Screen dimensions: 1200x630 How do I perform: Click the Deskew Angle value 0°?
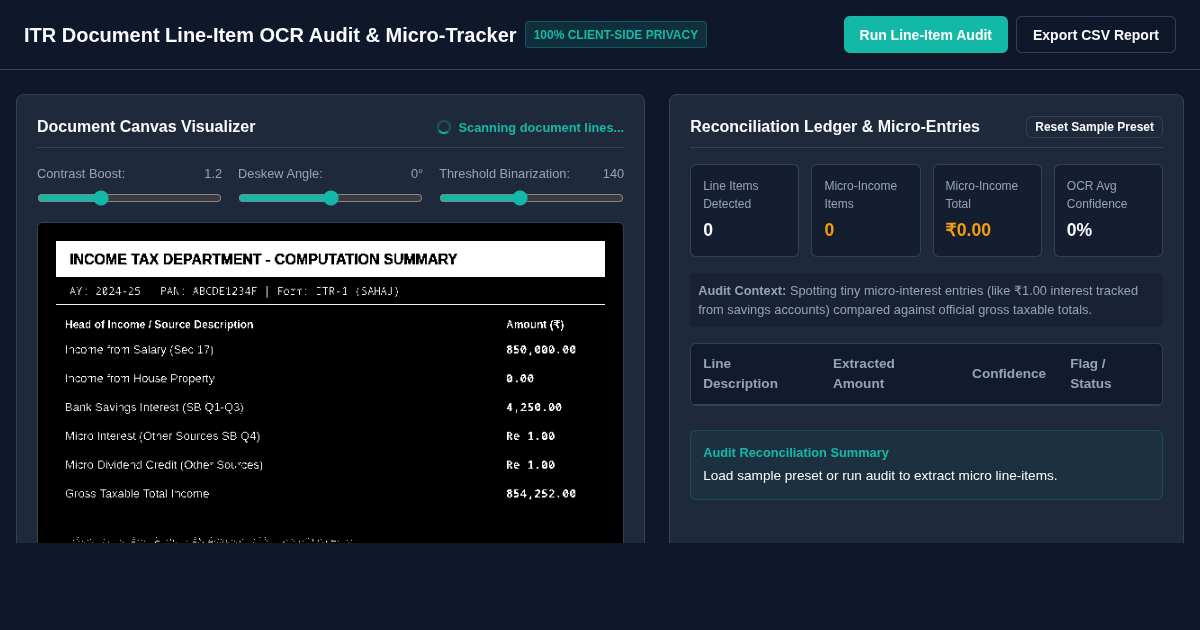417,174
